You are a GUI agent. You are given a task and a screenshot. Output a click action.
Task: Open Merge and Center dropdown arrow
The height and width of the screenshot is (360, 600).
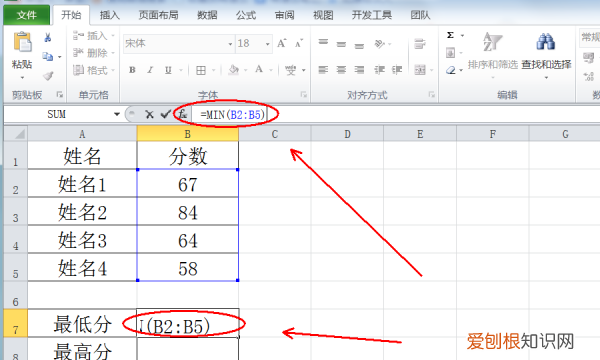click(432, 70)
